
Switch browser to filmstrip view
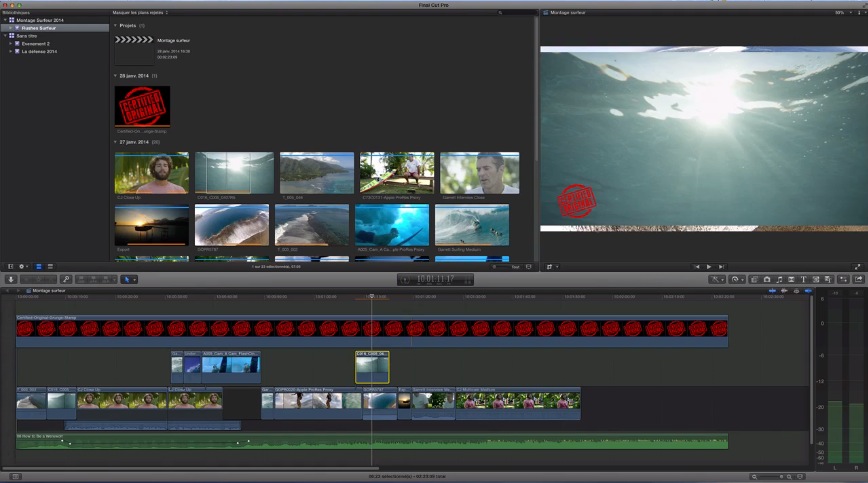pyautogui.click(x=38, y=267)
